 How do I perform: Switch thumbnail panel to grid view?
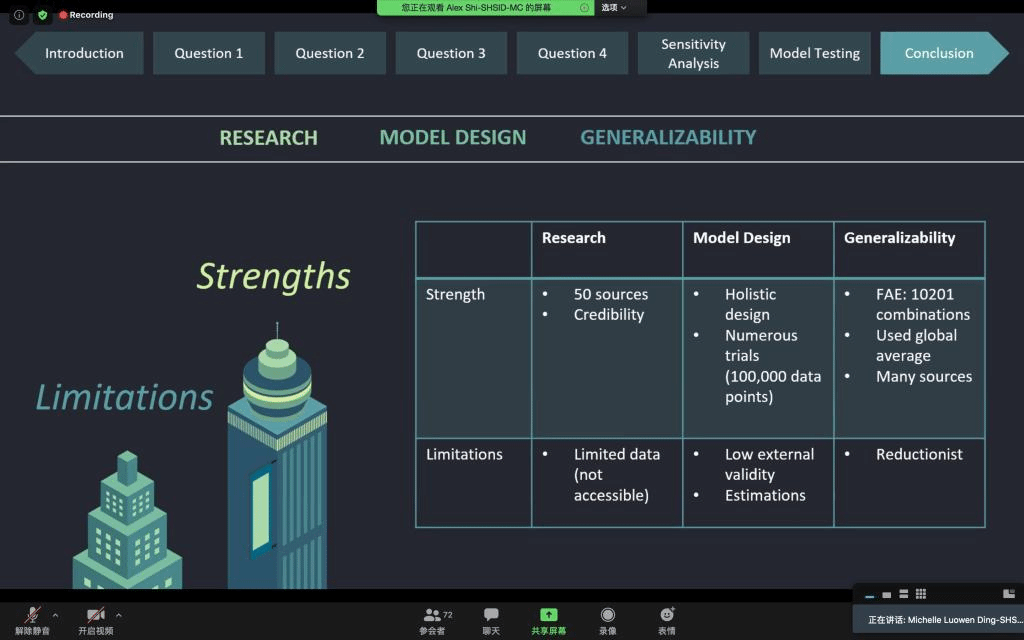921,594
